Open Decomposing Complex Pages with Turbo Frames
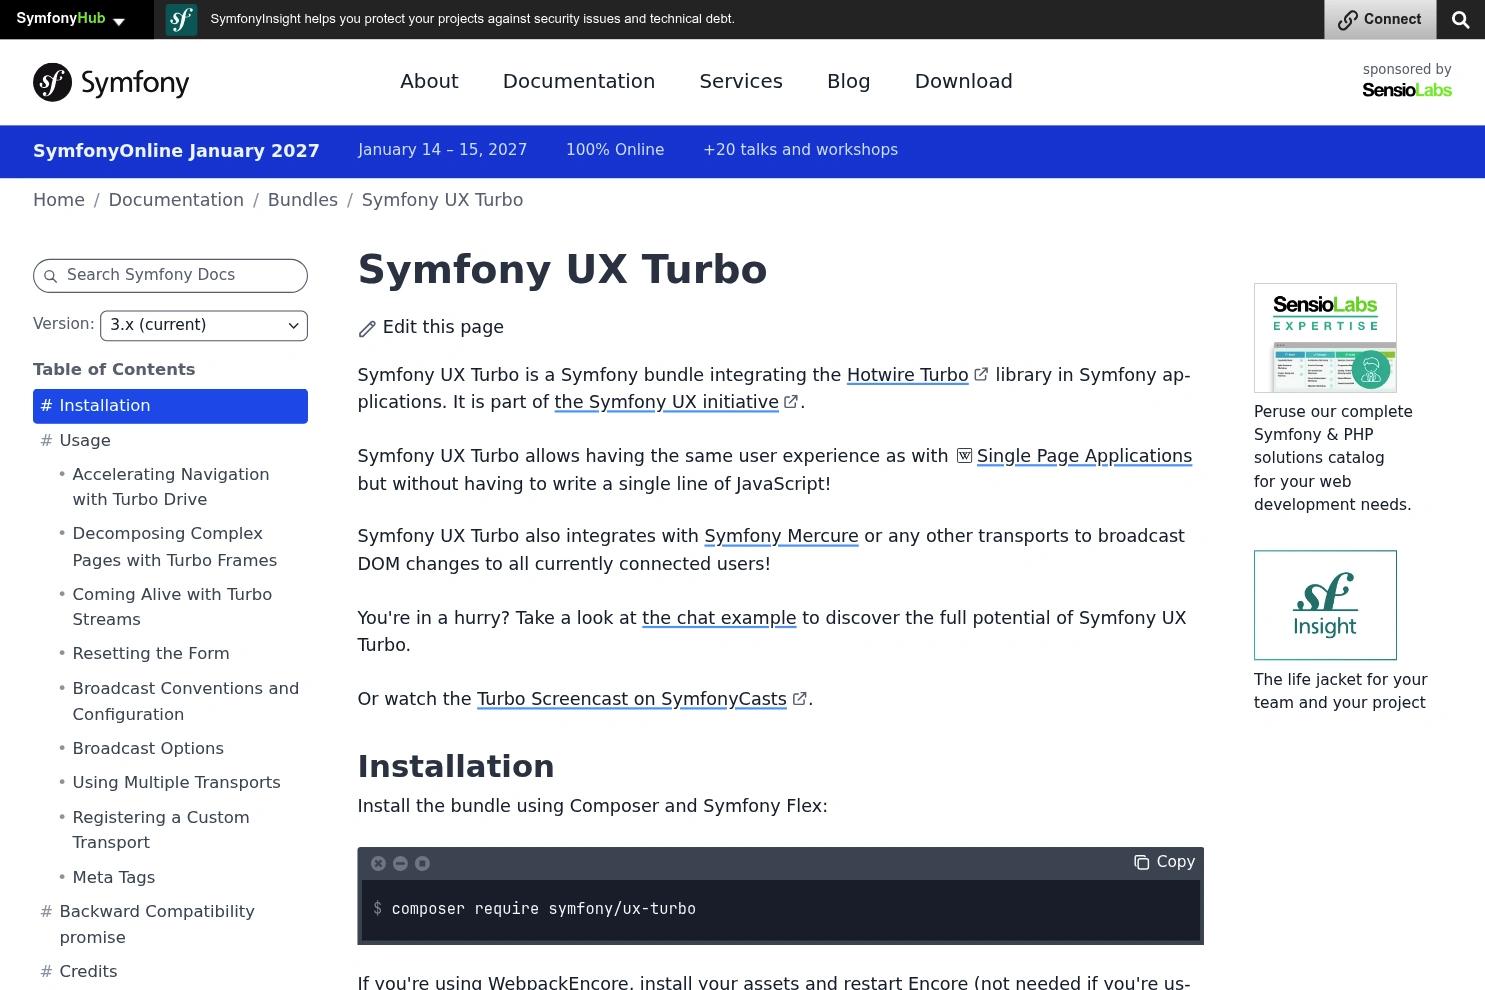 point(175,547)
